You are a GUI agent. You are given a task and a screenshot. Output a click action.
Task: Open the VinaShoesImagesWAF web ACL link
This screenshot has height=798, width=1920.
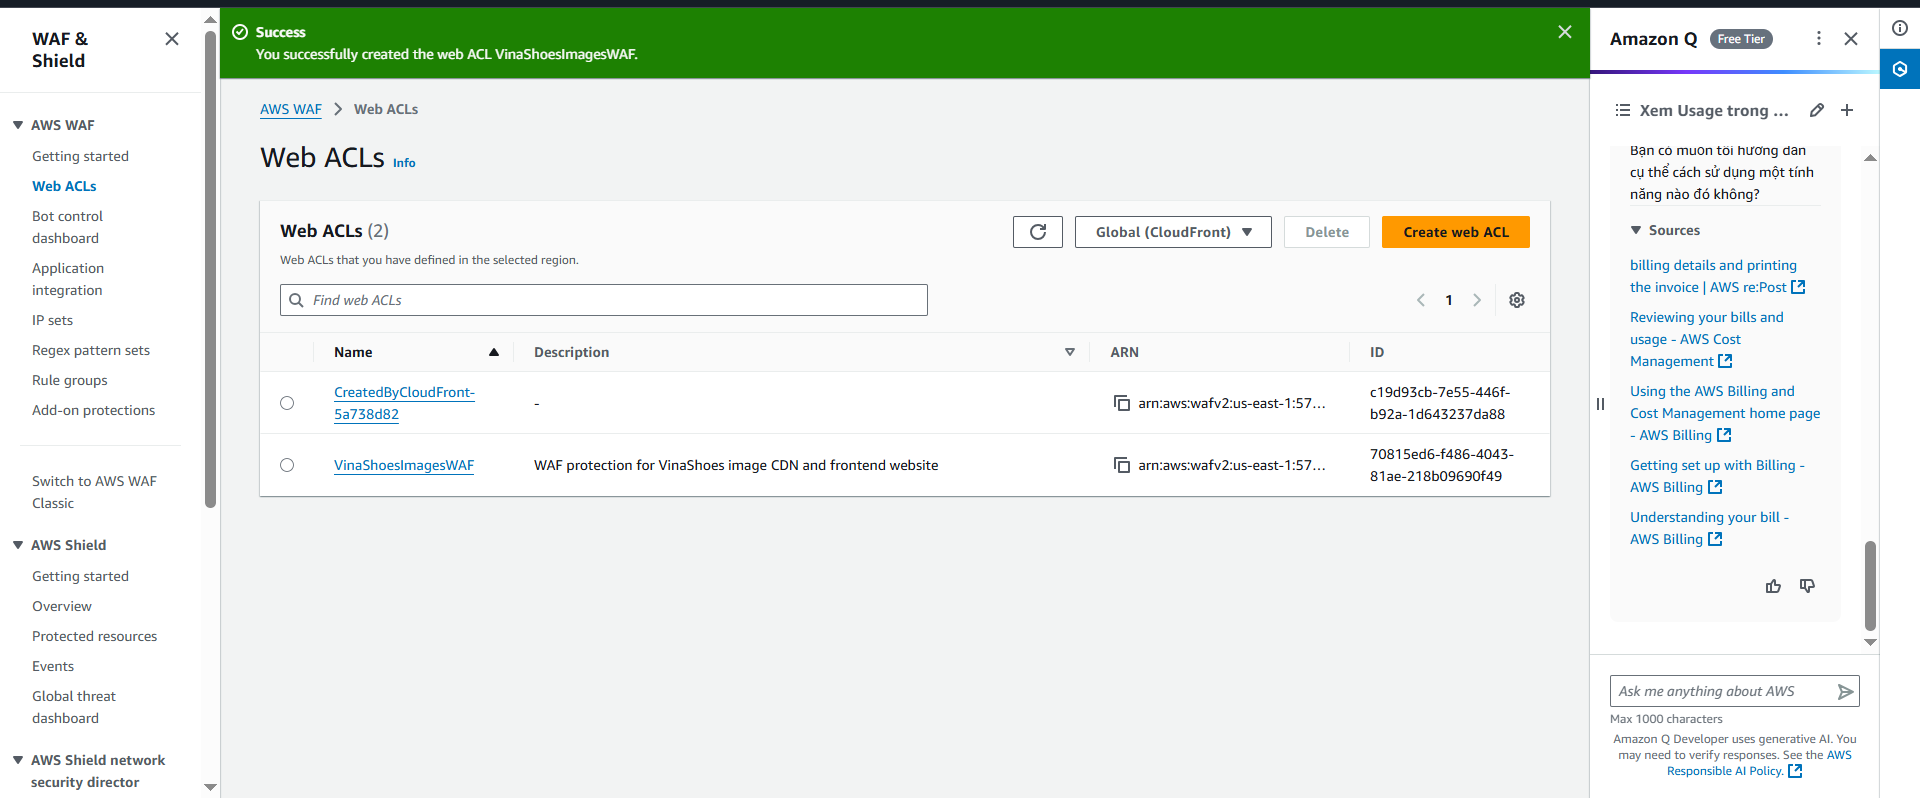403,465
